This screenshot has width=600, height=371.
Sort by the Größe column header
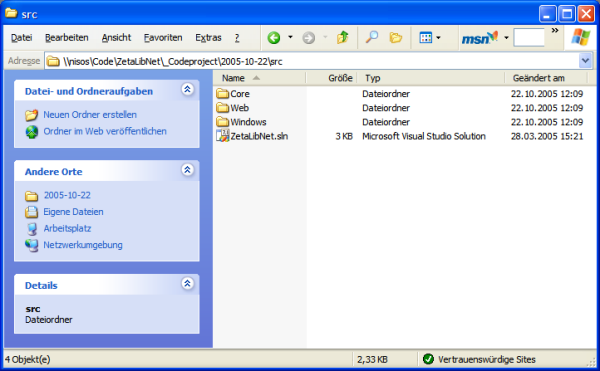pyautogui.click(x=331, y=78)
